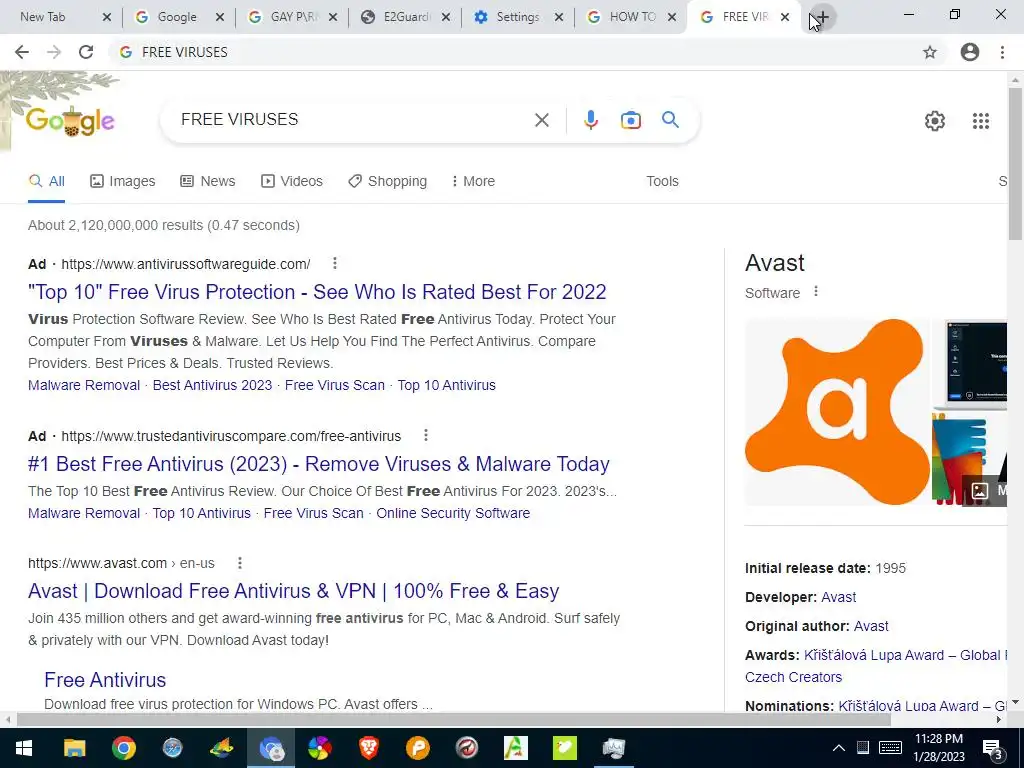Open Google quick settings gear
This screenshot has height=768, width=1024.
click(x=935, y=121)
